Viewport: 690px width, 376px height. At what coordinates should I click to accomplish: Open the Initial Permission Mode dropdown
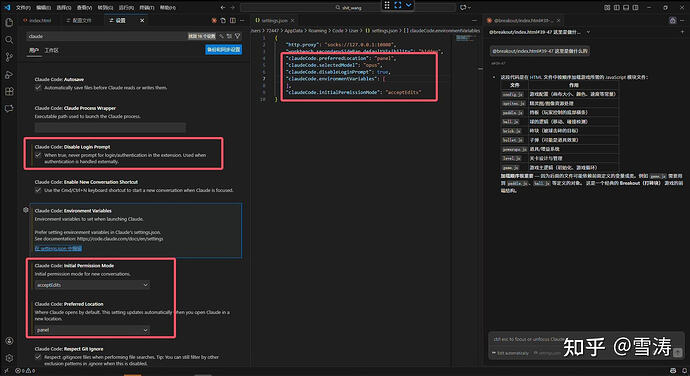click(x=92, y=285)
